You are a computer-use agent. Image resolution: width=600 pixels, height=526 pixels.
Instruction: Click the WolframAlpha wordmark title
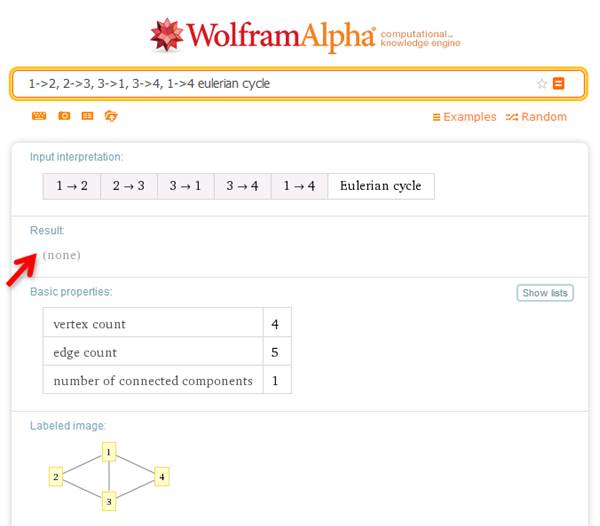click(x=281, y=36)
